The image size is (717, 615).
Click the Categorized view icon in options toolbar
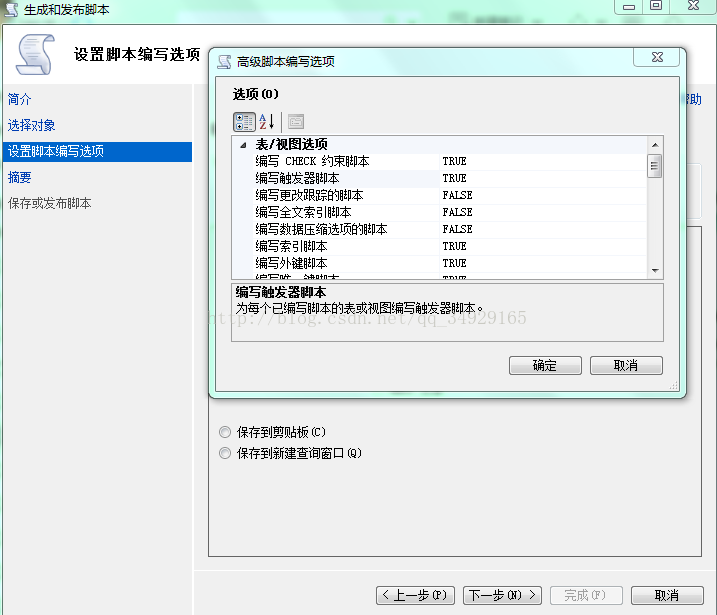point(244,122)
